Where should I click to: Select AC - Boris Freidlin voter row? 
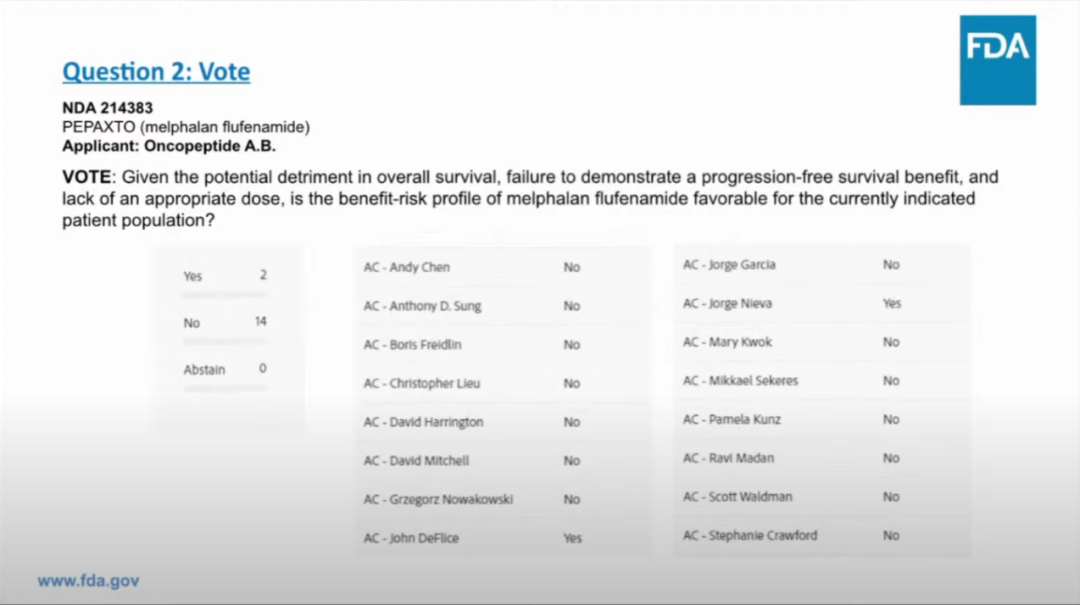[x=502, y=345]
